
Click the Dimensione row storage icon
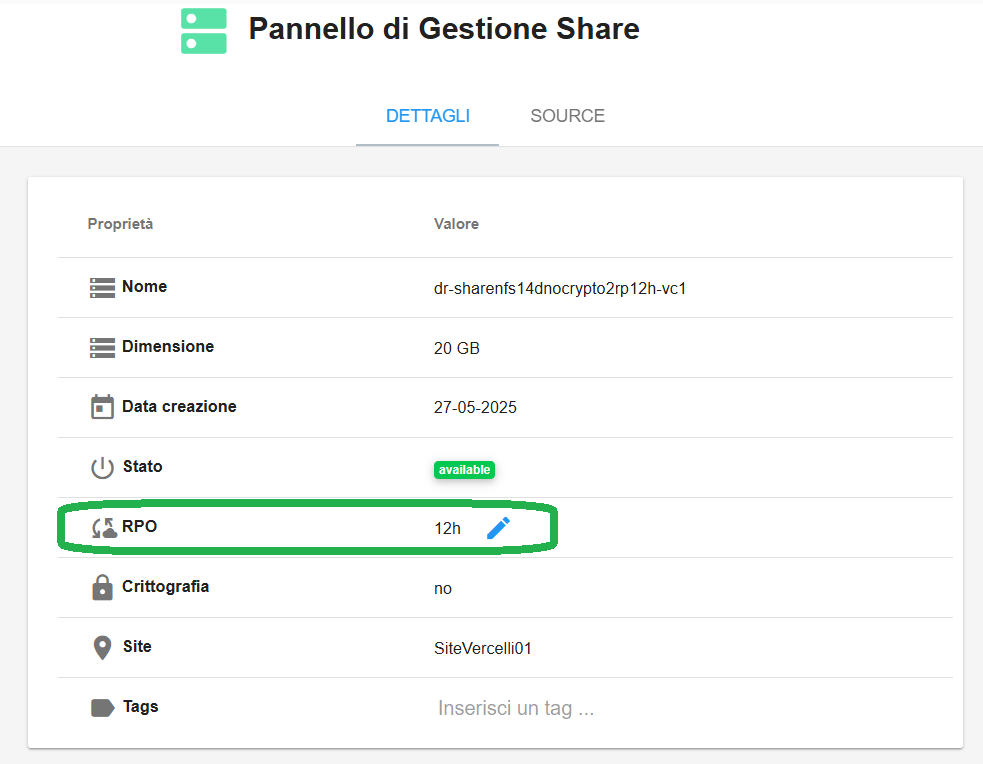point(102,348)
